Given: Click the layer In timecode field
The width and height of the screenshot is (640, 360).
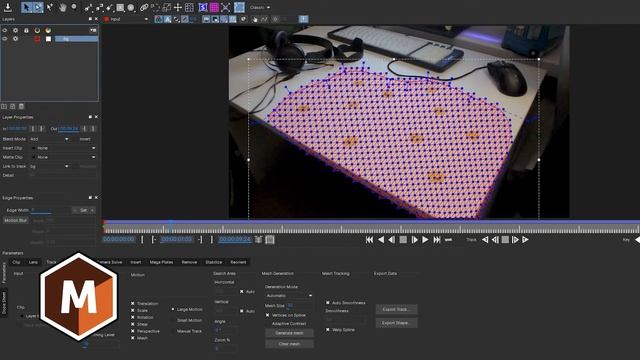Looking at the screenshot, I should point(17,129).
